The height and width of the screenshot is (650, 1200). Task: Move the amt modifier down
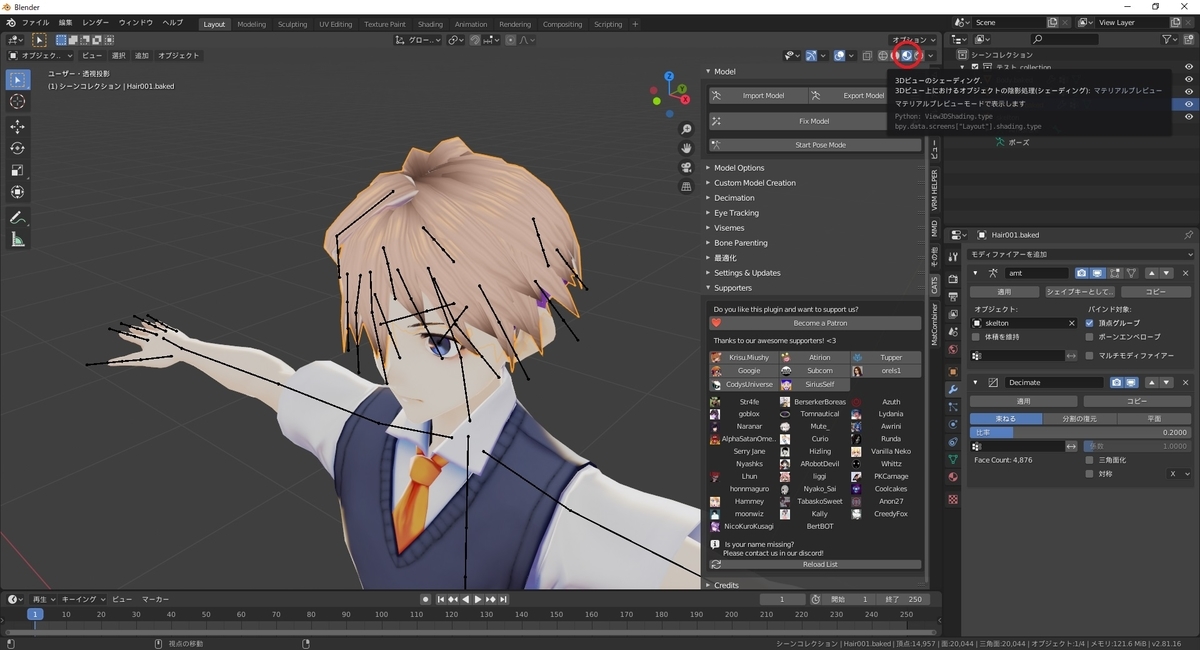[1168, 273]
